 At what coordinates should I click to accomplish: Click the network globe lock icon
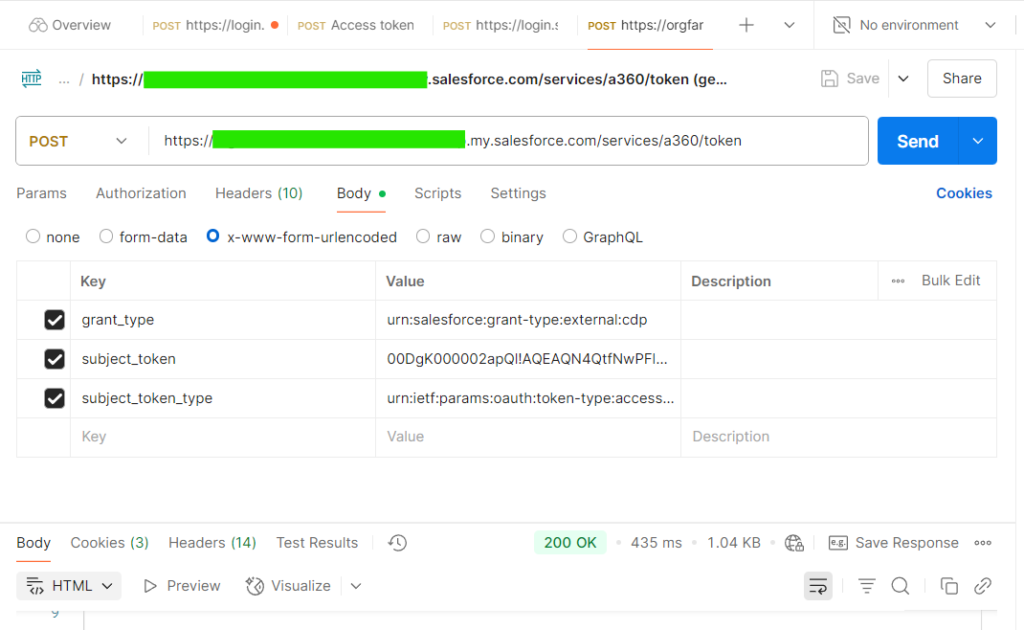[x=794, y=543]
